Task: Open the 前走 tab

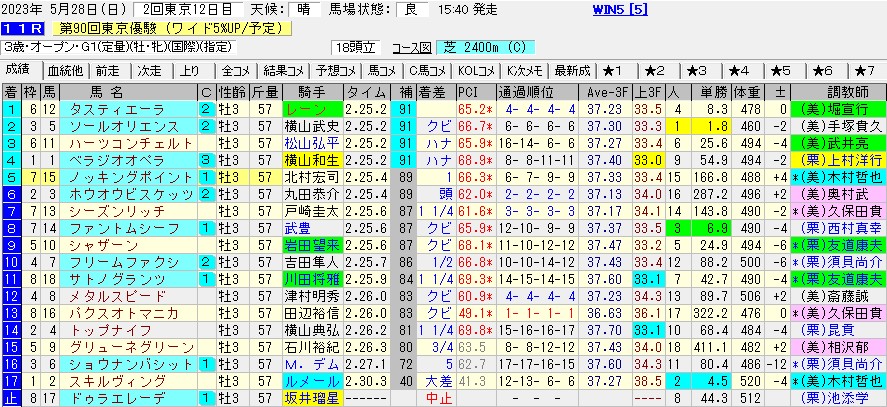Action: 107,71
